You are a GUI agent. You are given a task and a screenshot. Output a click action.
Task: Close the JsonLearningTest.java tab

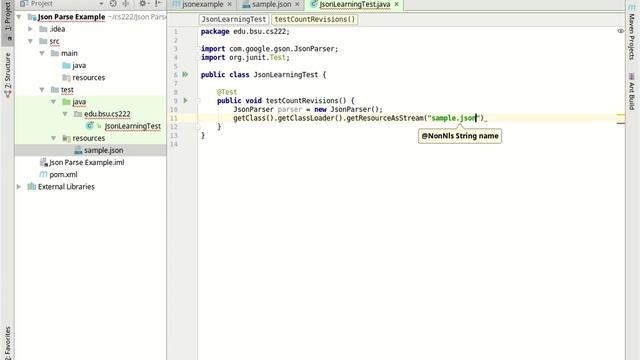pos(396,4)
